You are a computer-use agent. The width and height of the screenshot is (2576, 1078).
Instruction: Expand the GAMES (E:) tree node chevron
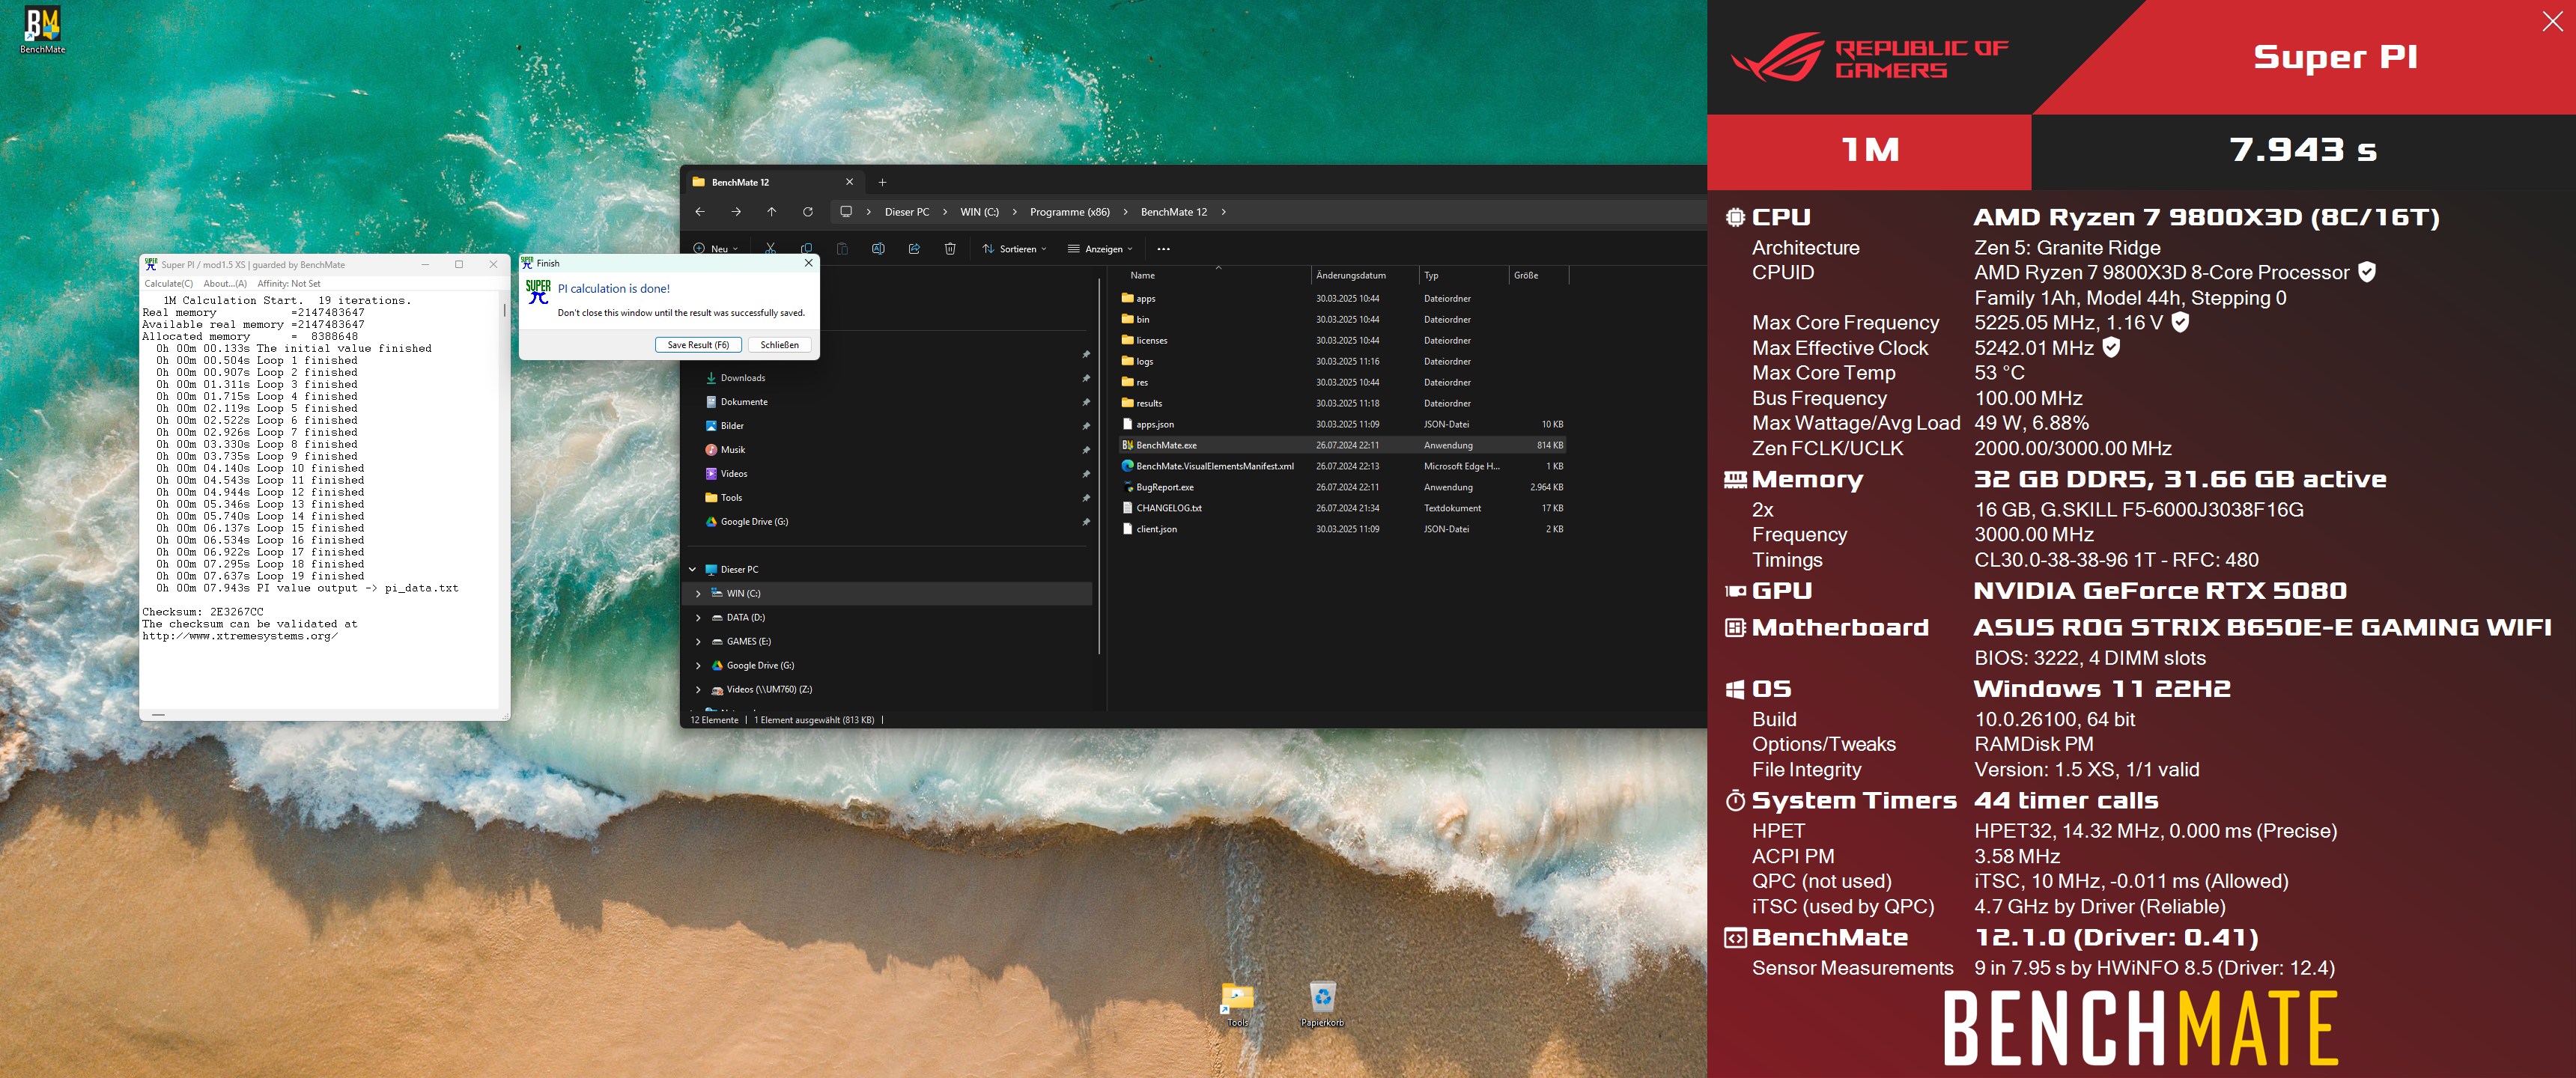(x=698, y=642)
